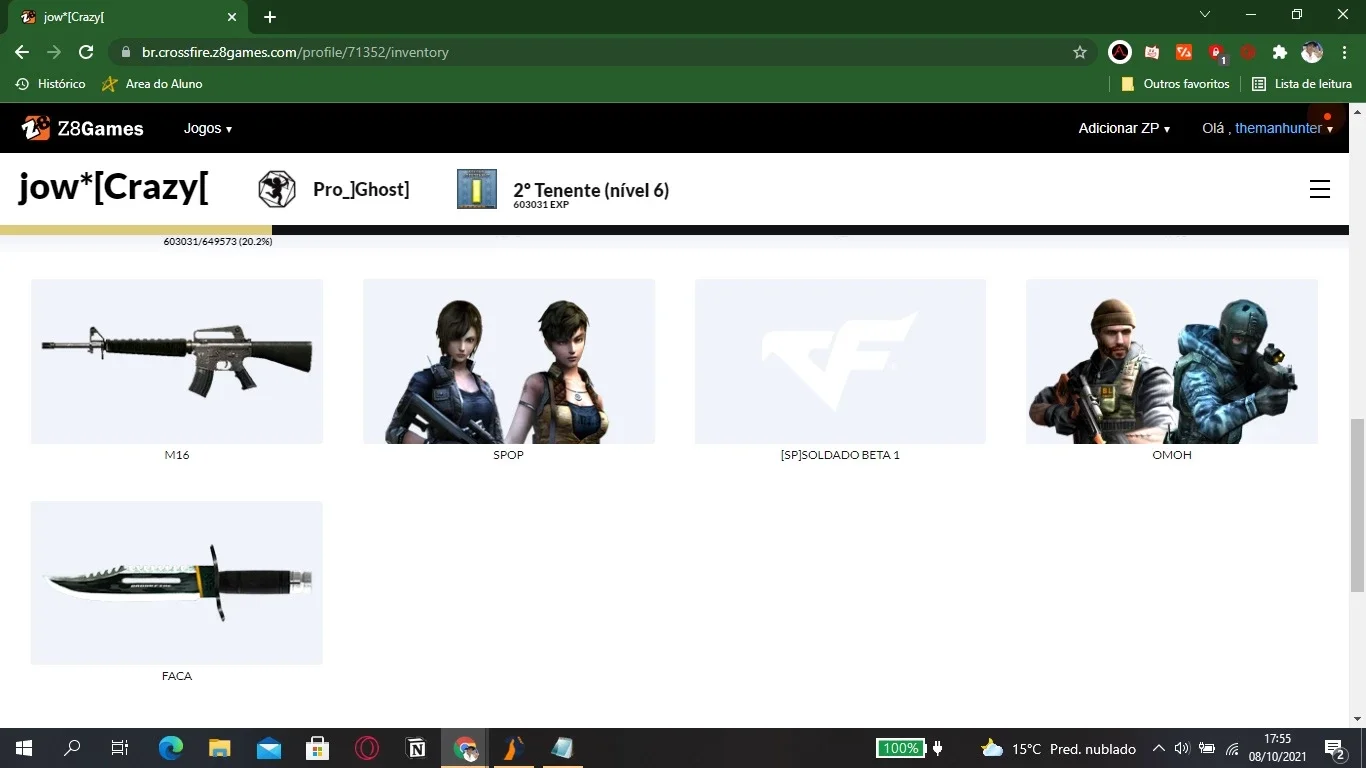Click the Pro_]Ghost] clan name

click(x=361, y=189)
